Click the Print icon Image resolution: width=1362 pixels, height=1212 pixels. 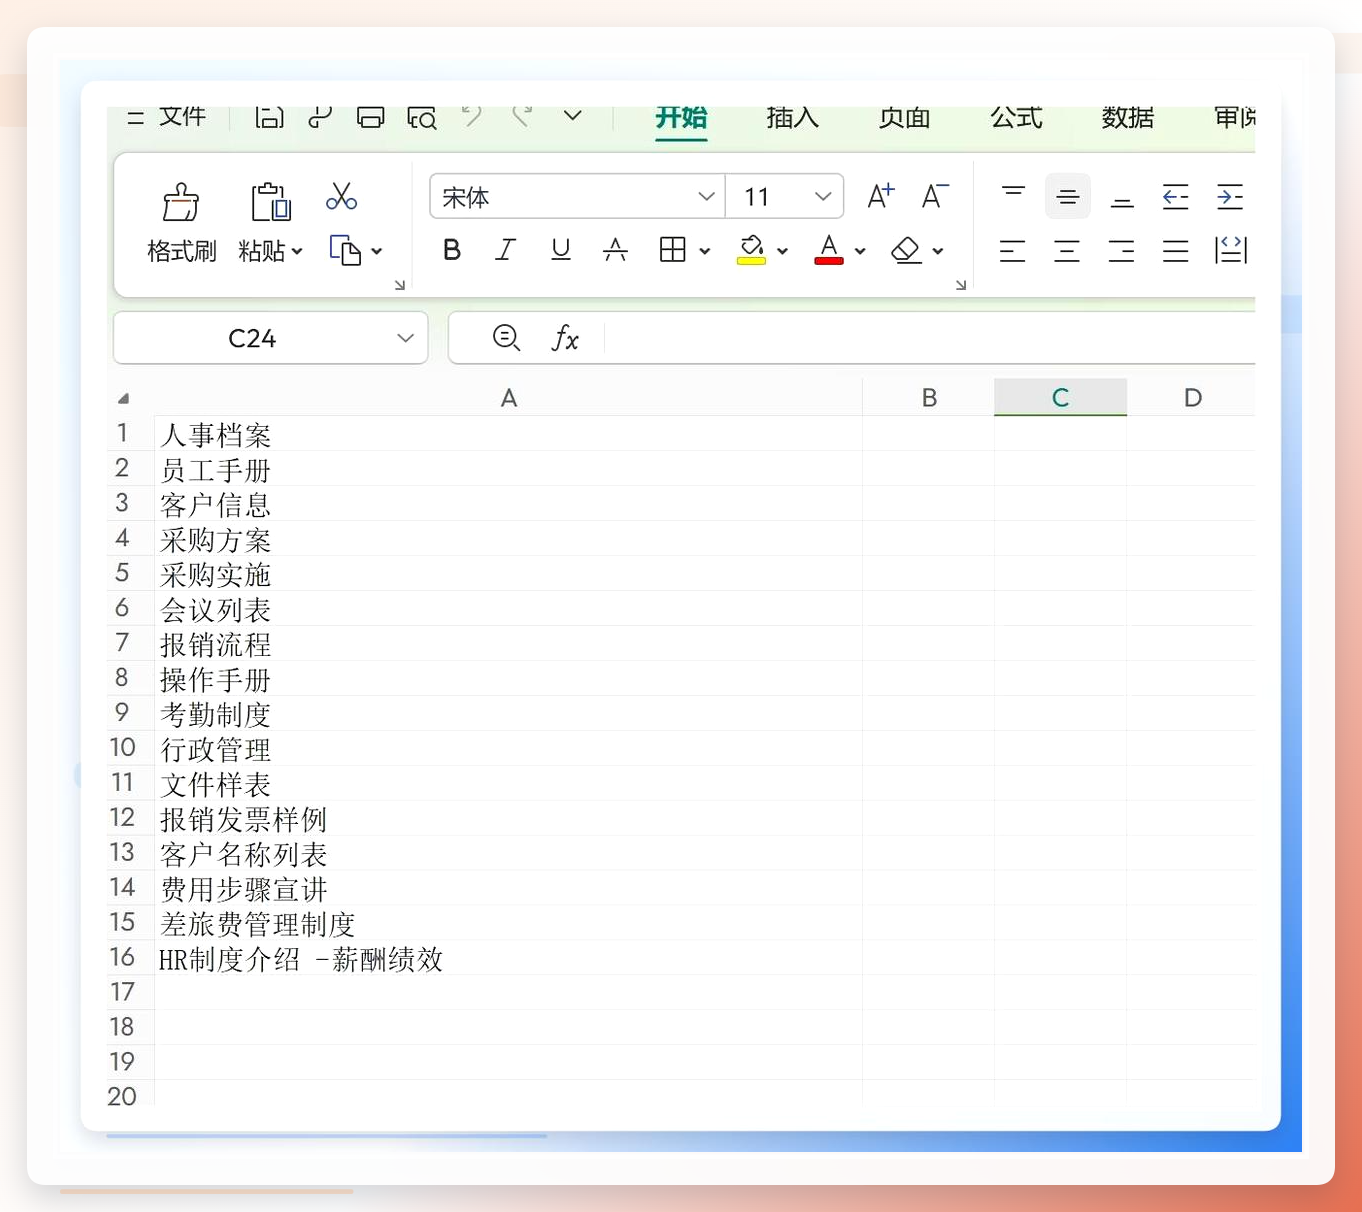371,117
